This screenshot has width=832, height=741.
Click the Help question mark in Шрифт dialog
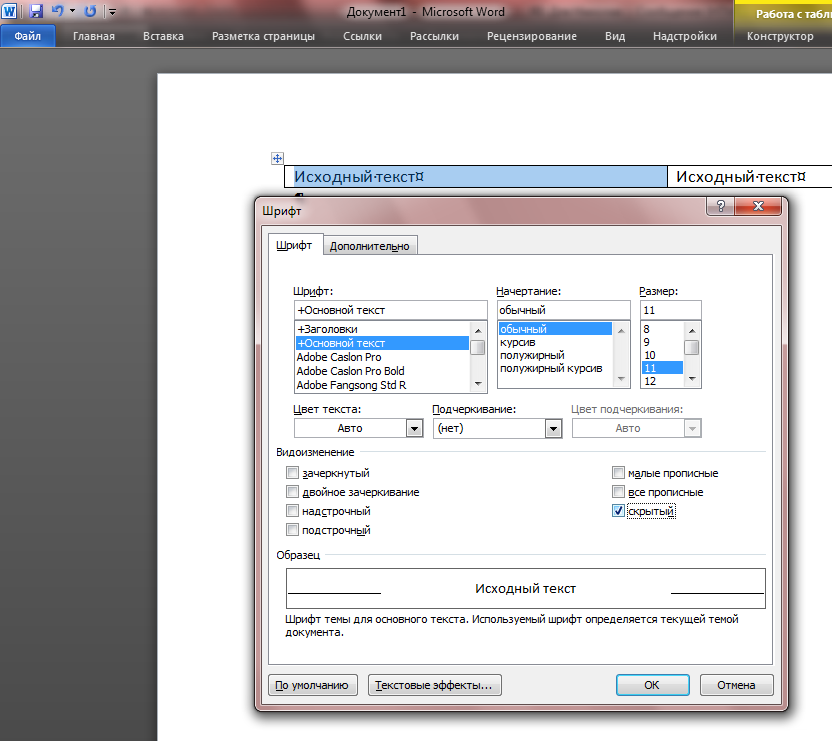pos(716,205)
